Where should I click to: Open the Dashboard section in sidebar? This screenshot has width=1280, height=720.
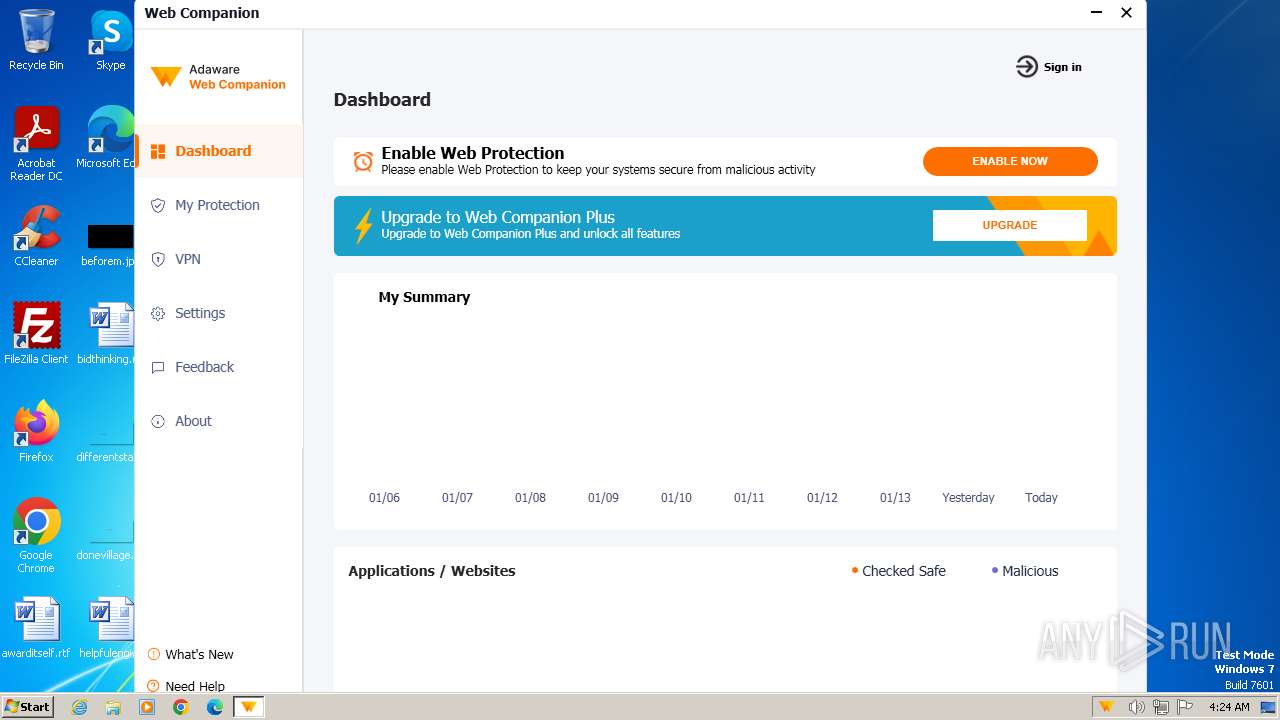[x=218, y=151]
